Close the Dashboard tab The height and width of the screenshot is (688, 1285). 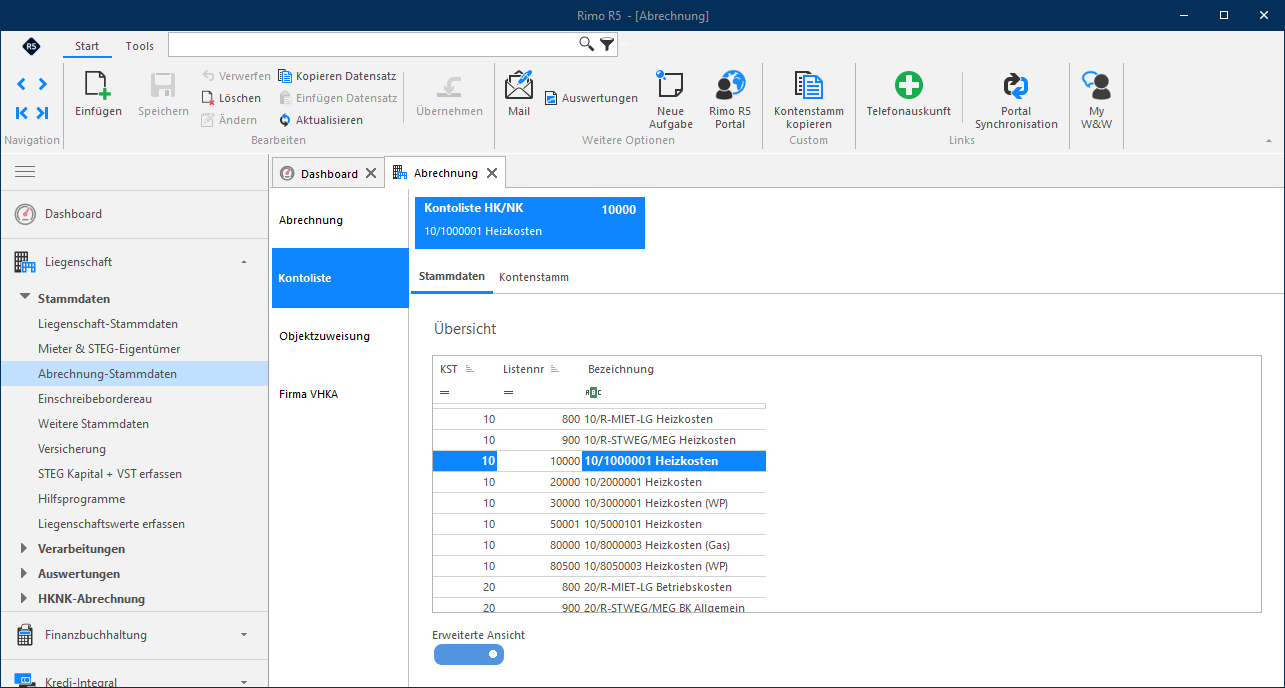371,173
